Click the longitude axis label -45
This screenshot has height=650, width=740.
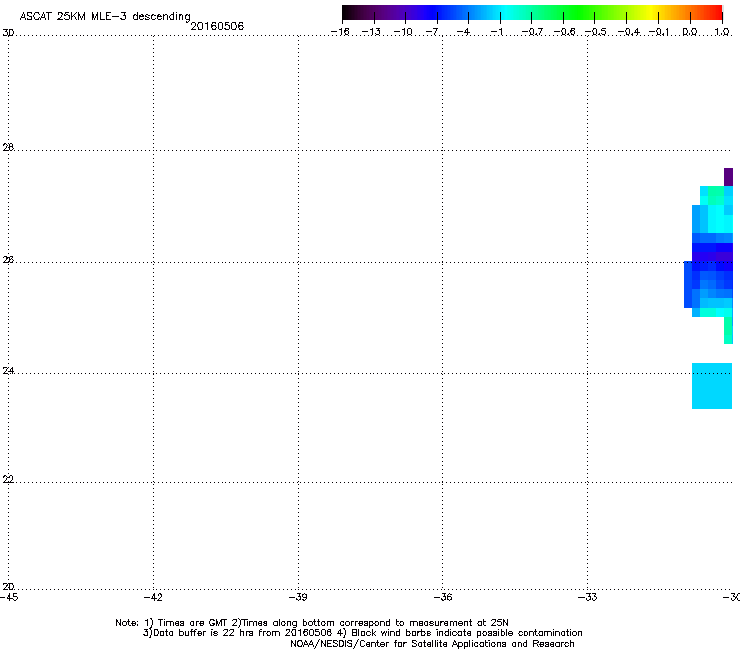point(9,597)
